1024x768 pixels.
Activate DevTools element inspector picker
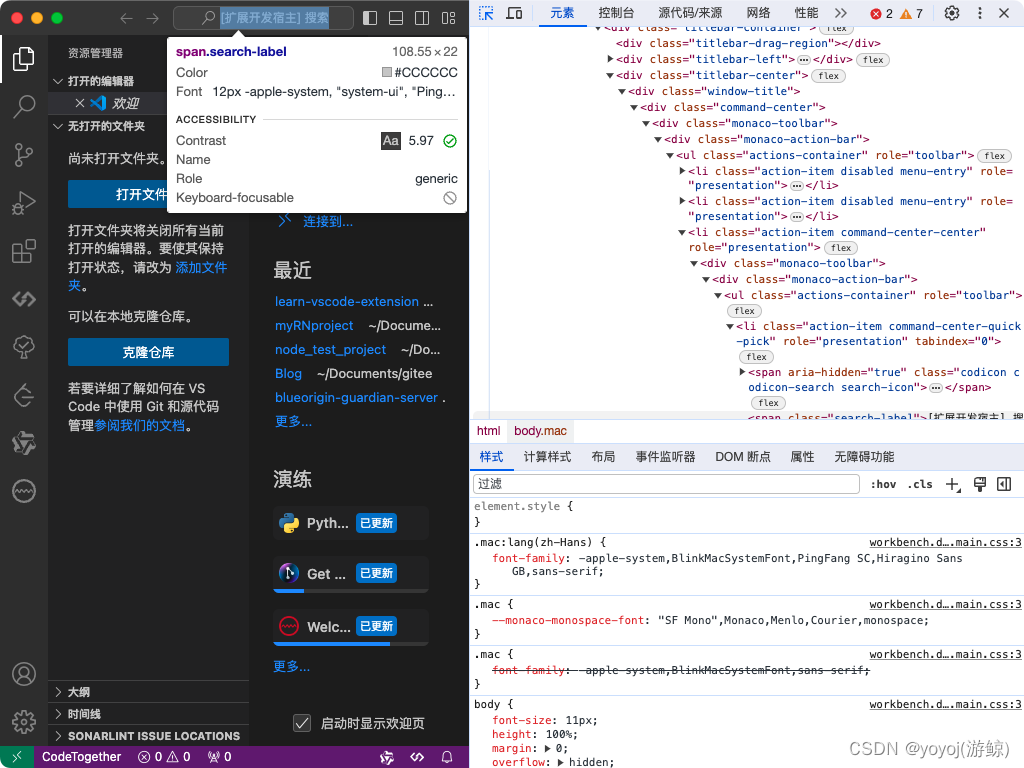pyautogui.click(x=486, y=13)
